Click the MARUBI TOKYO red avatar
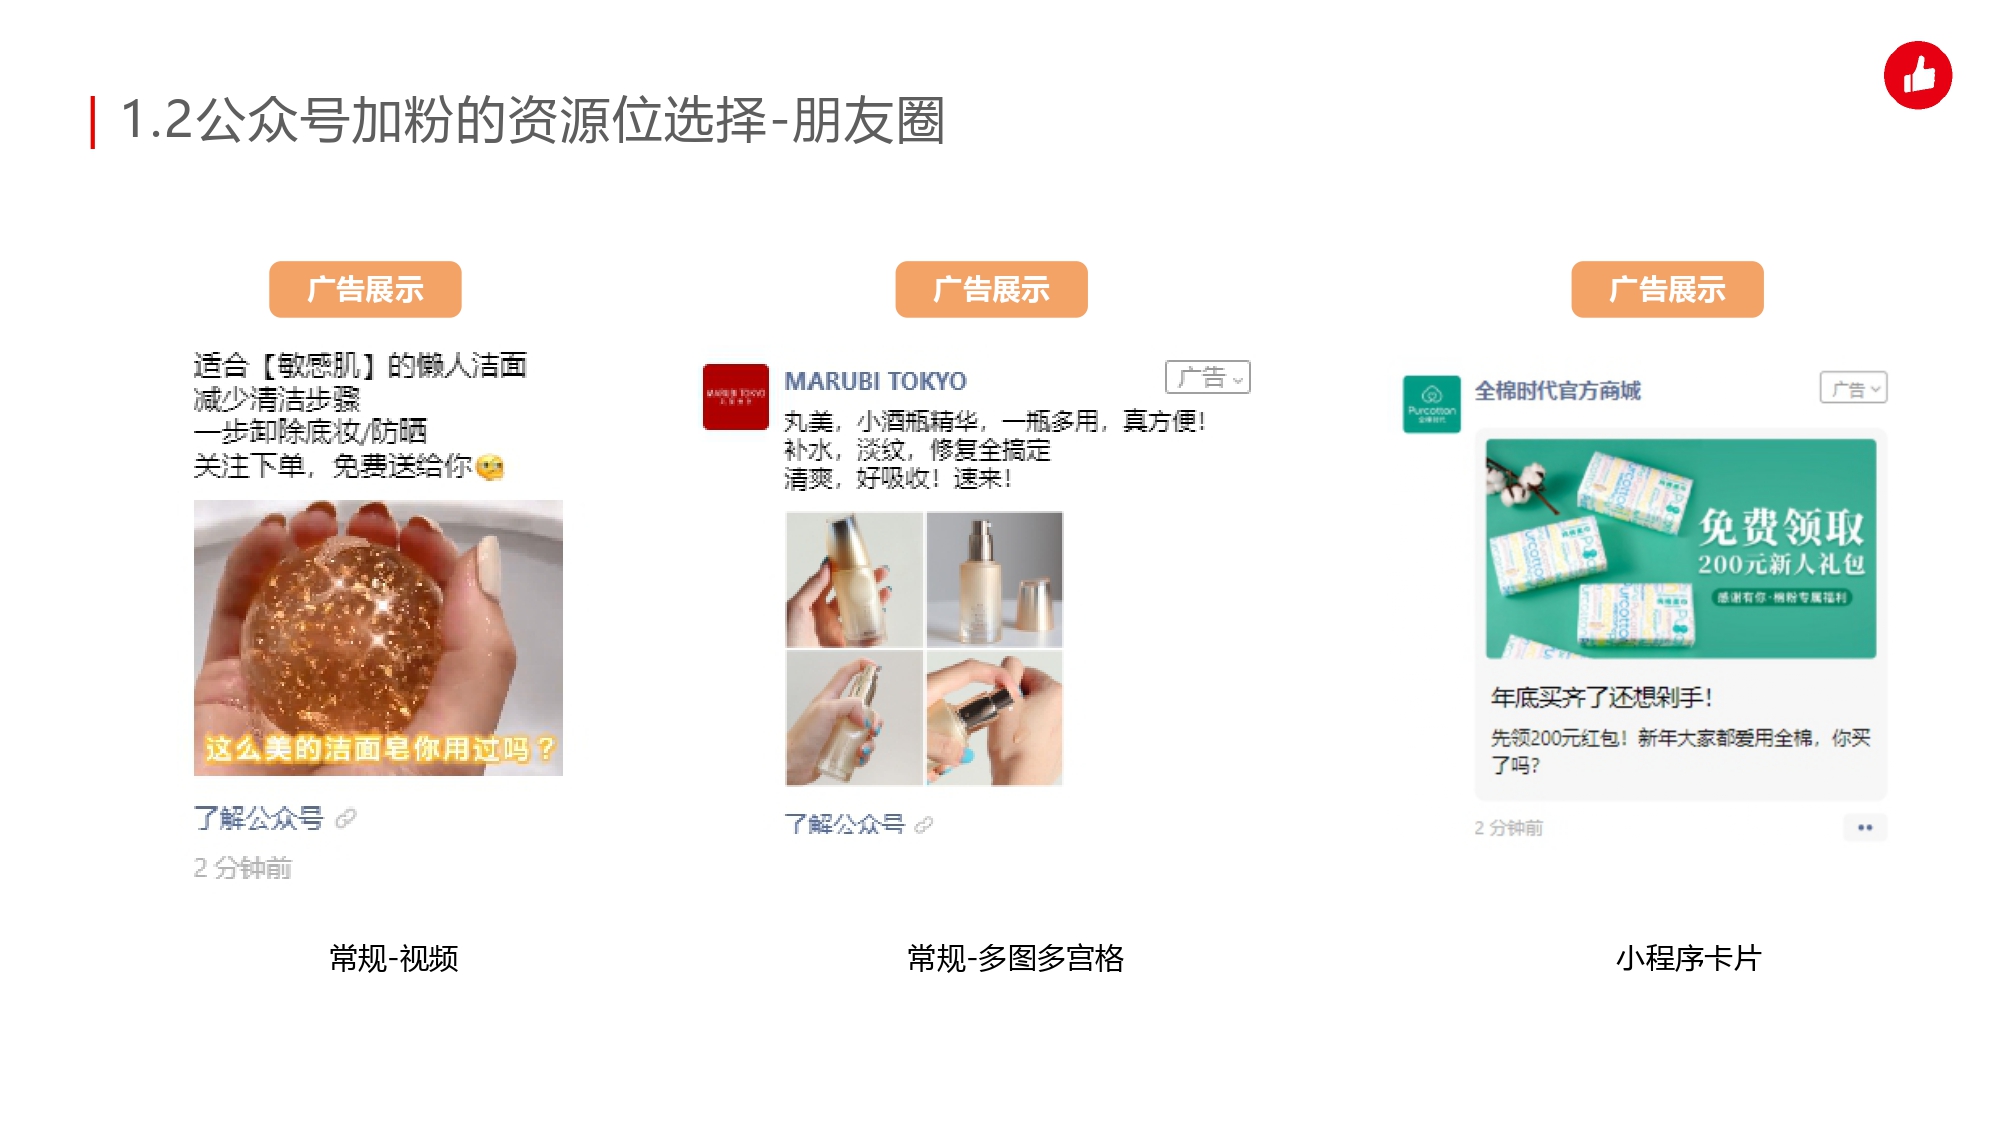 point(735,397)
